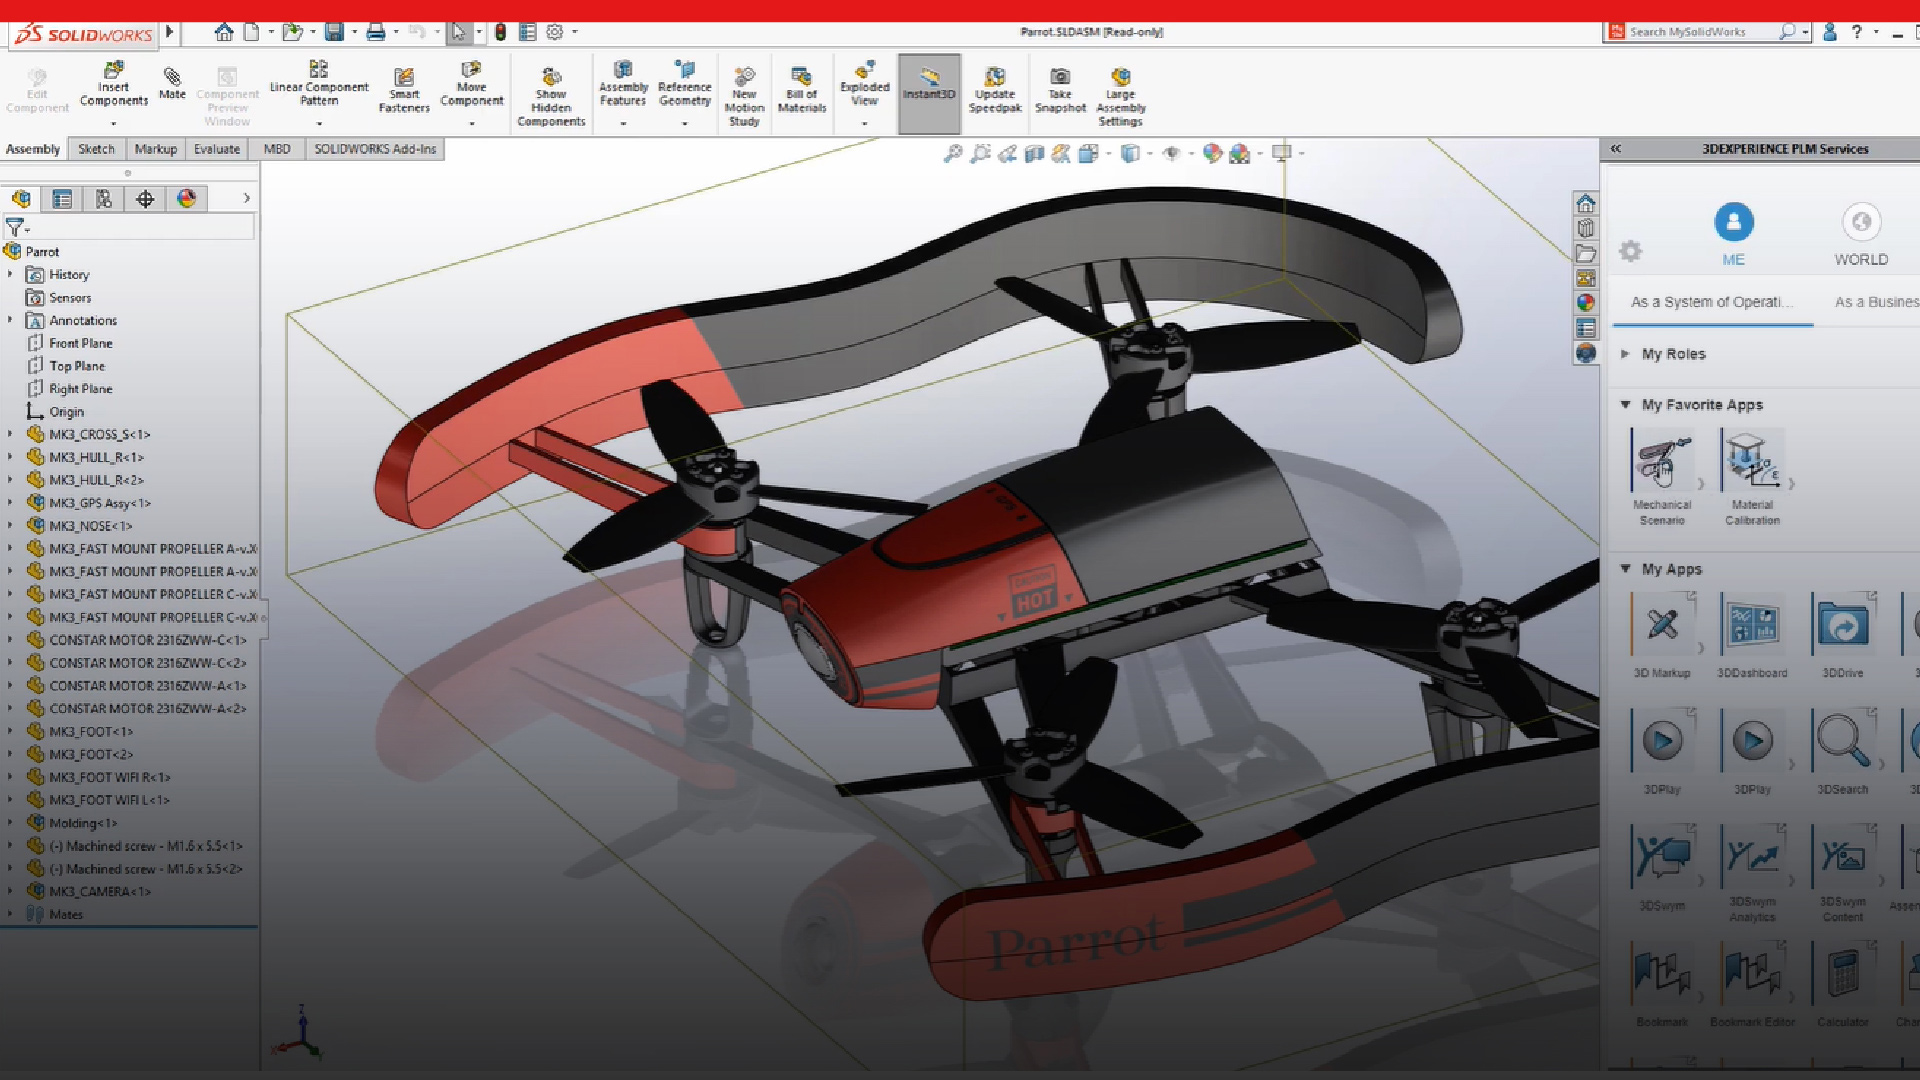
Task: Open Reference Geometry tool
Action: [x=684, y=83]
